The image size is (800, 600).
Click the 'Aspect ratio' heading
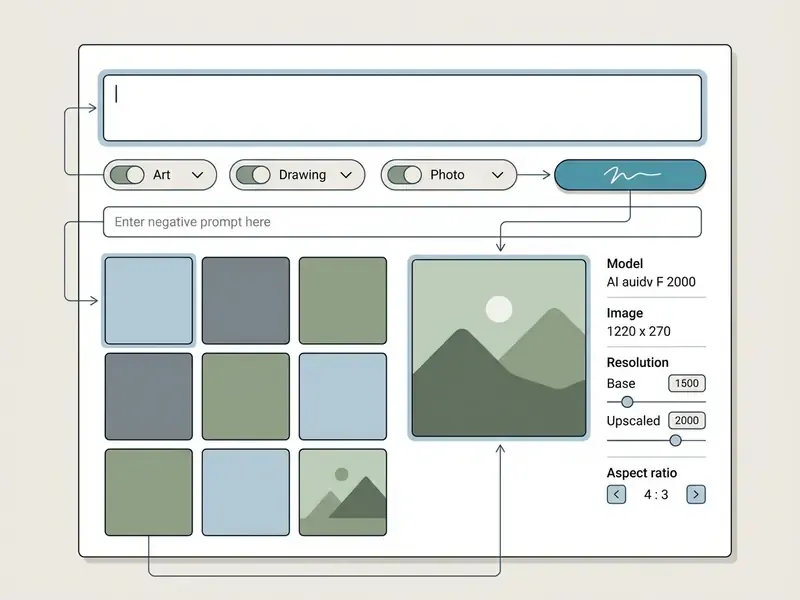642,473
